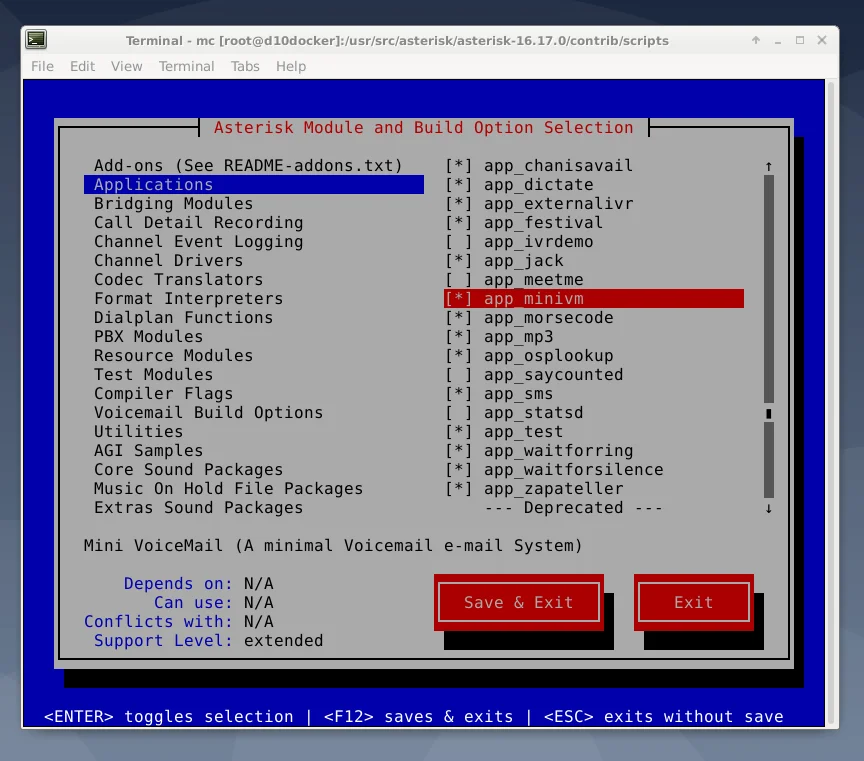864x761 pixels.
Task: Toggle the app_morsecode checkbox
Action: coord(458,318)
